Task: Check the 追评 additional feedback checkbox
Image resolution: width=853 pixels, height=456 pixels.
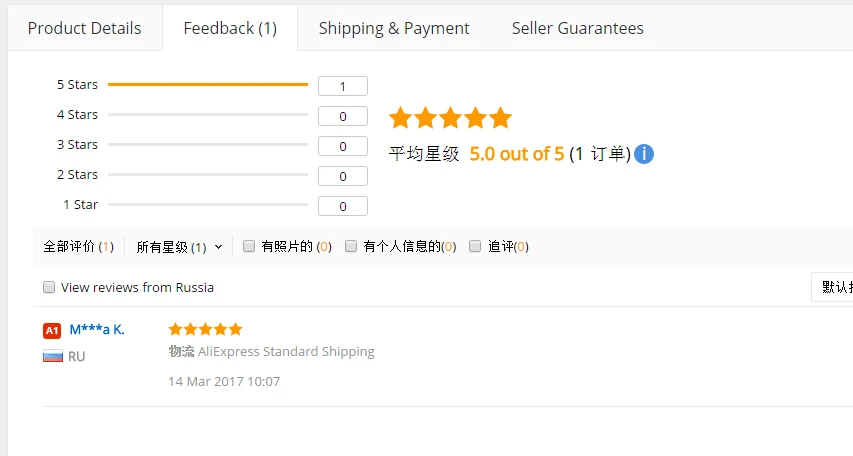Action: coord(475,246)
